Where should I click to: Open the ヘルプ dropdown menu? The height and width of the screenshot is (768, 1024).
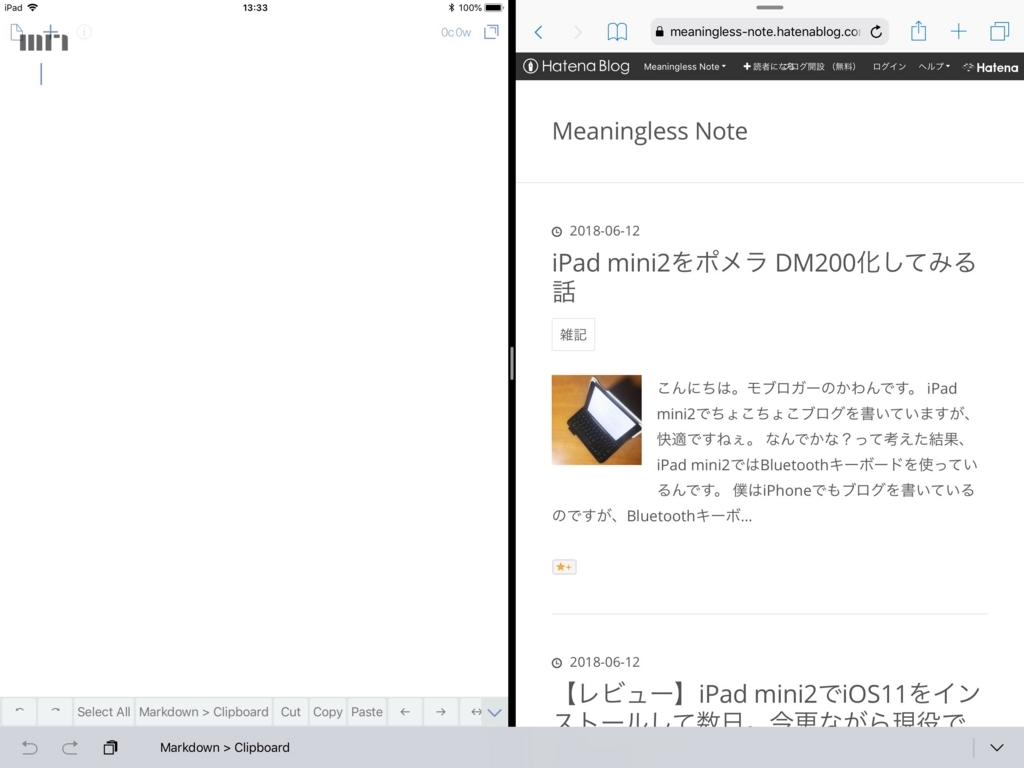(x=934, y=67)
